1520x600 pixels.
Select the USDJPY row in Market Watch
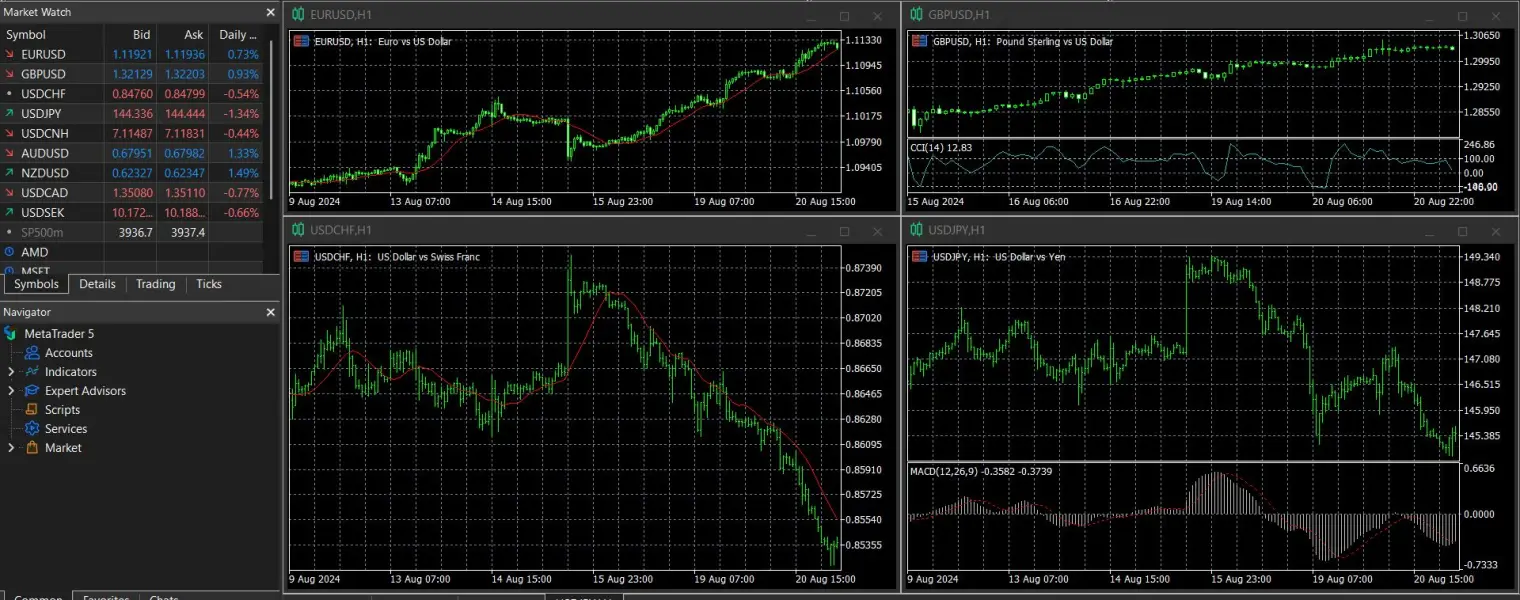[x=132, y=114]
